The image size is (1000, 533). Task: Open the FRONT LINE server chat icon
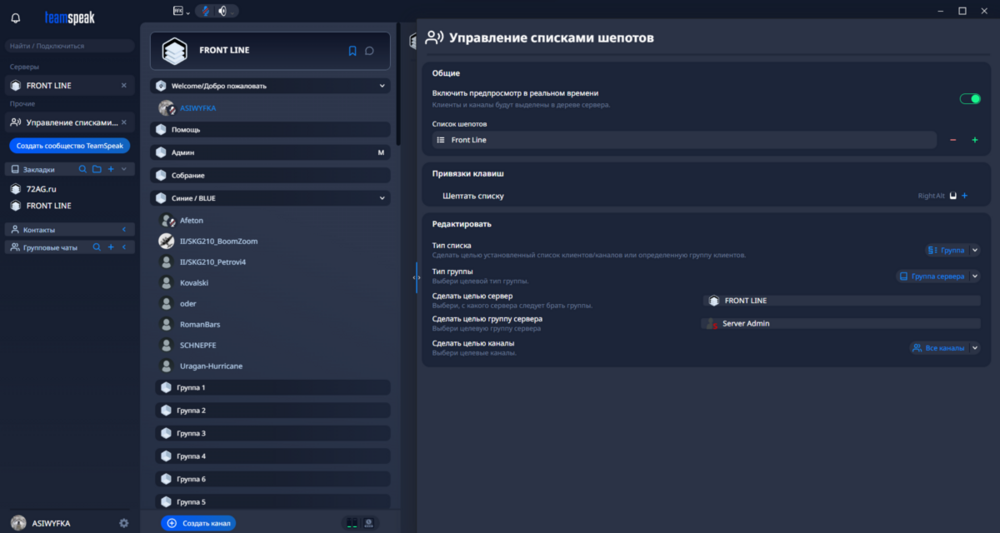pos(369,51)
